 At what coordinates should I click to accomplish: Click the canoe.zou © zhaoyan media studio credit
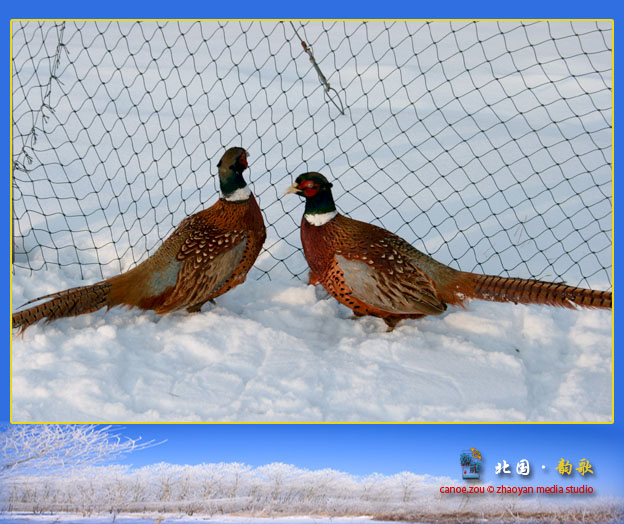516,489
